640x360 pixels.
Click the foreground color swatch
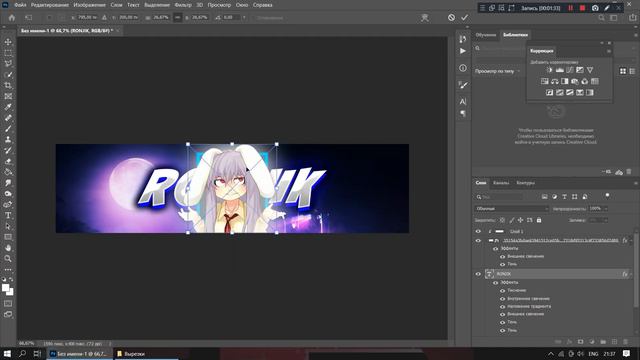click(5, 288)
